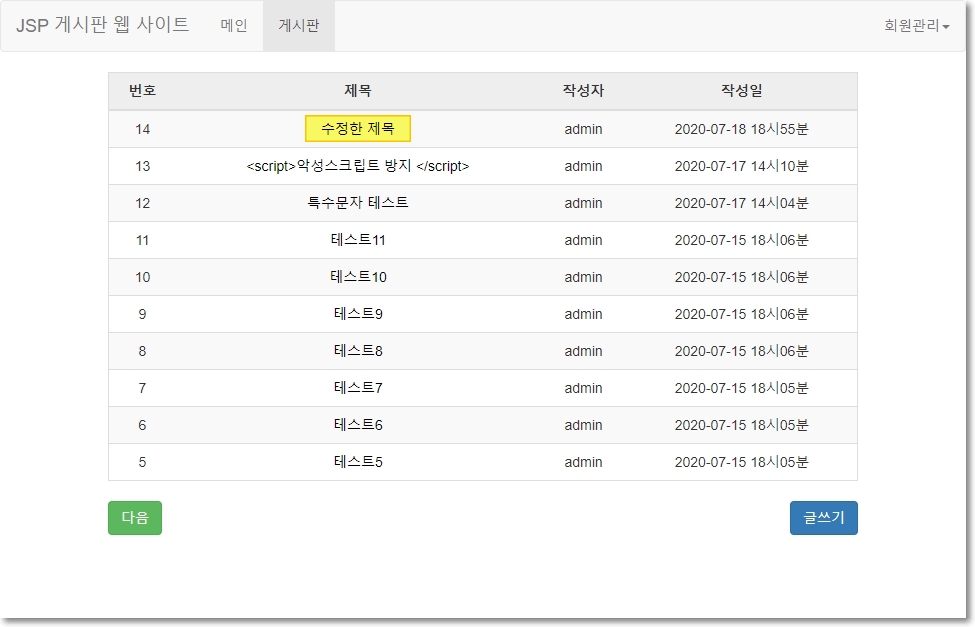Viewport: 975px width, 627px height.
Task: Click post number 11 cell
Action: 142,240
